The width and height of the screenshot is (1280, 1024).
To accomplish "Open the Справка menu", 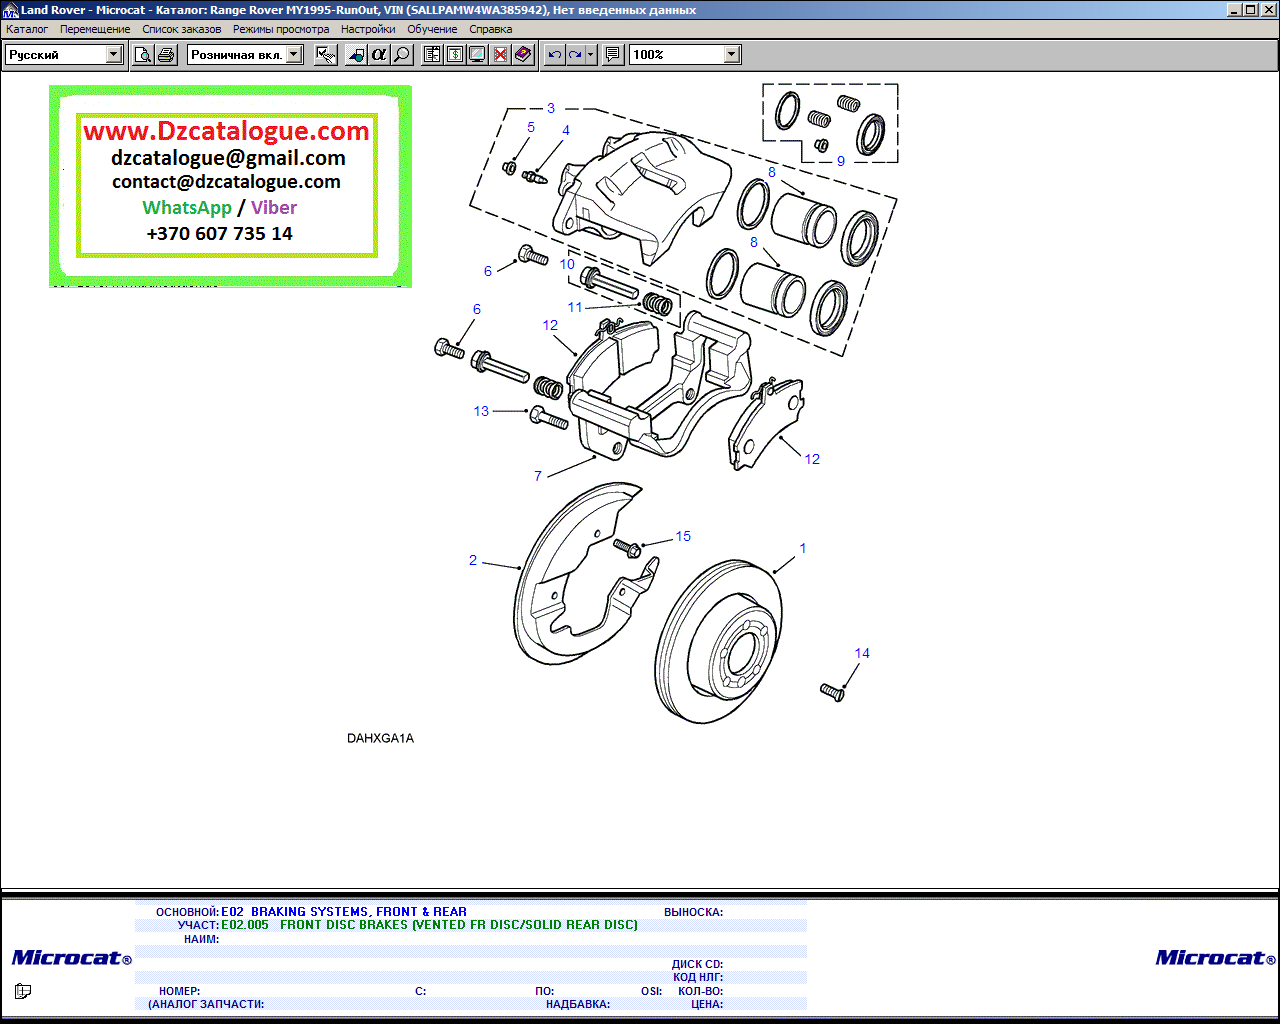I will (491, 29).
